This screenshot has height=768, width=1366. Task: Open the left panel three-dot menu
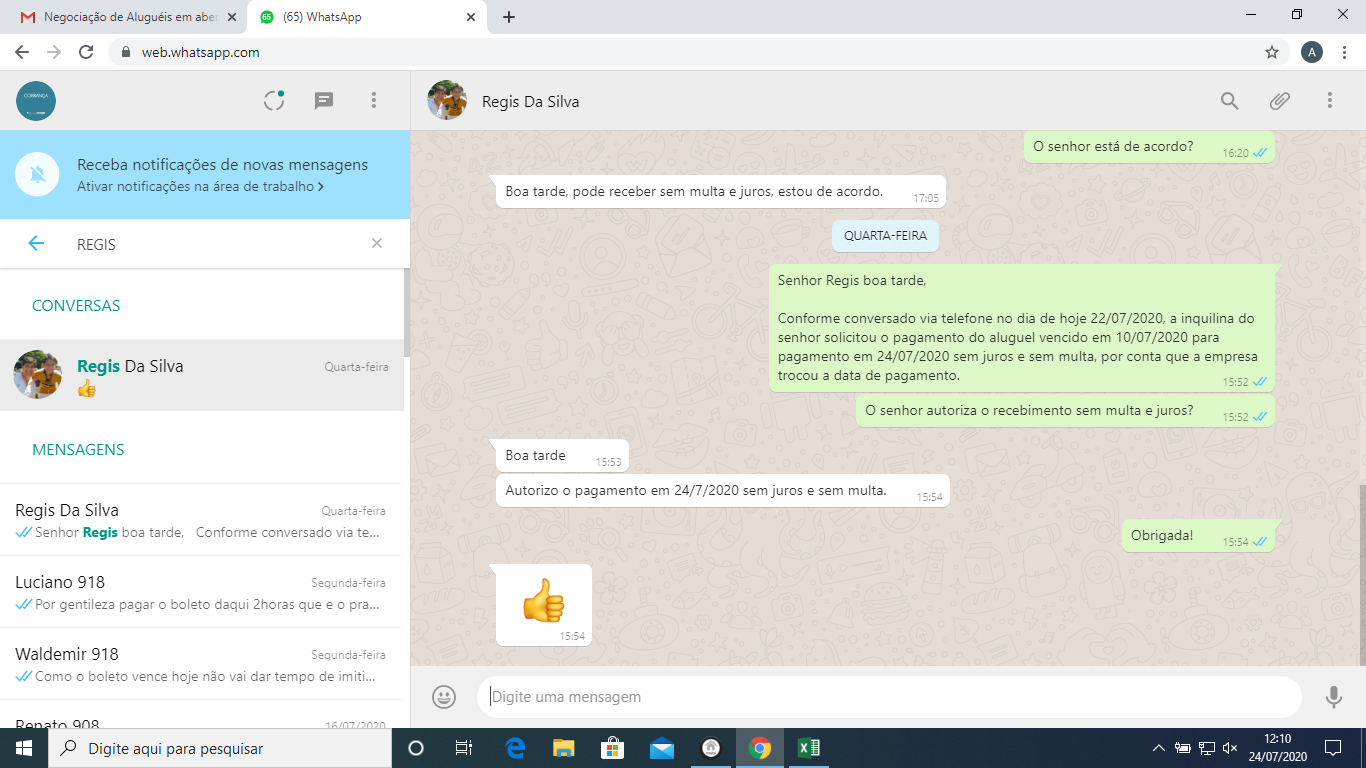click(x=373, y=100)
